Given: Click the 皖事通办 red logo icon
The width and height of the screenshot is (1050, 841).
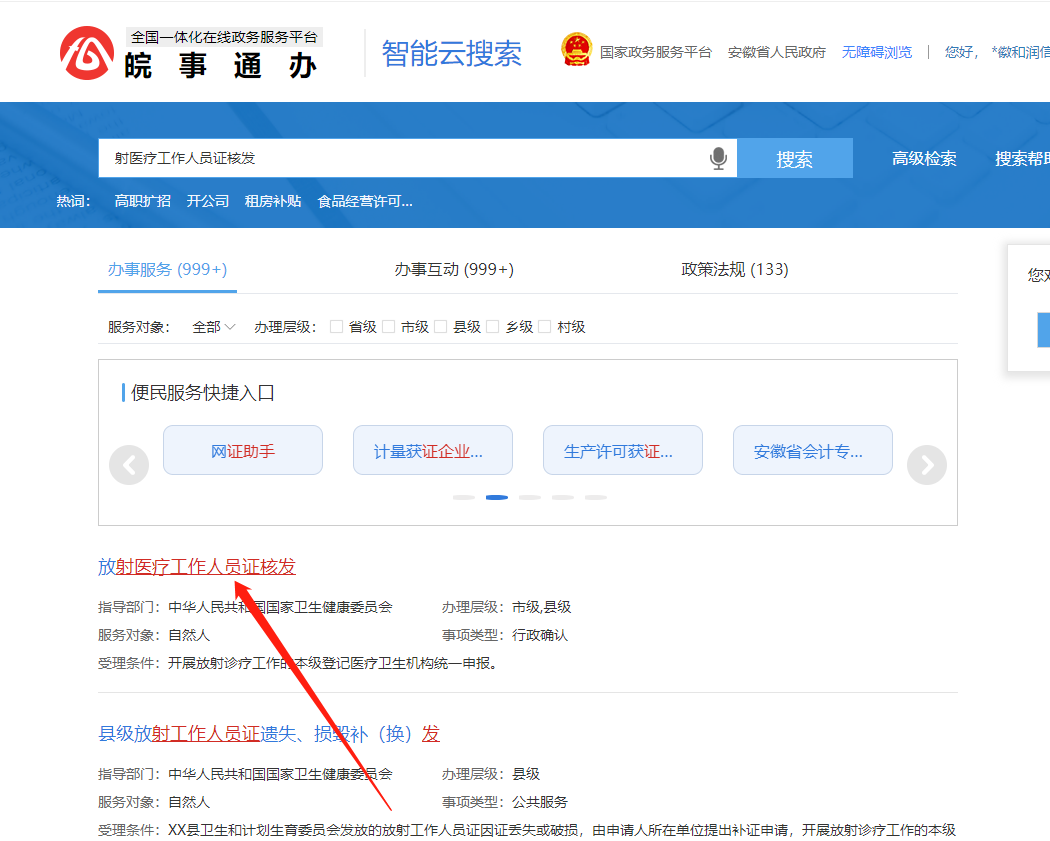Looking at the screenshot, I should [x=87, y=53].
